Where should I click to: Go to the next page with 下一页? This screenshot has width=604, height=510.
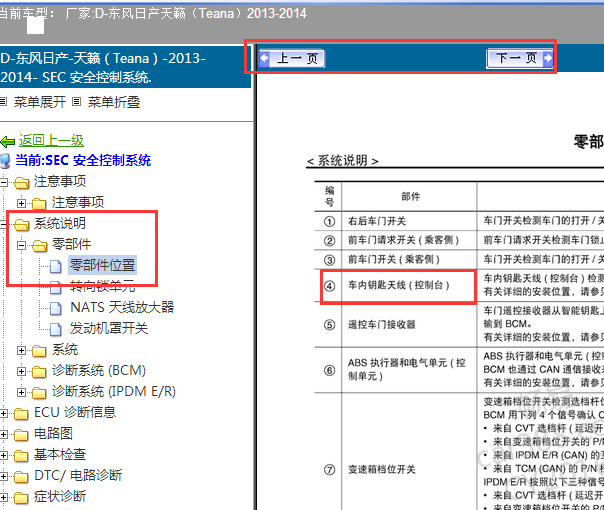pos(520,59)
